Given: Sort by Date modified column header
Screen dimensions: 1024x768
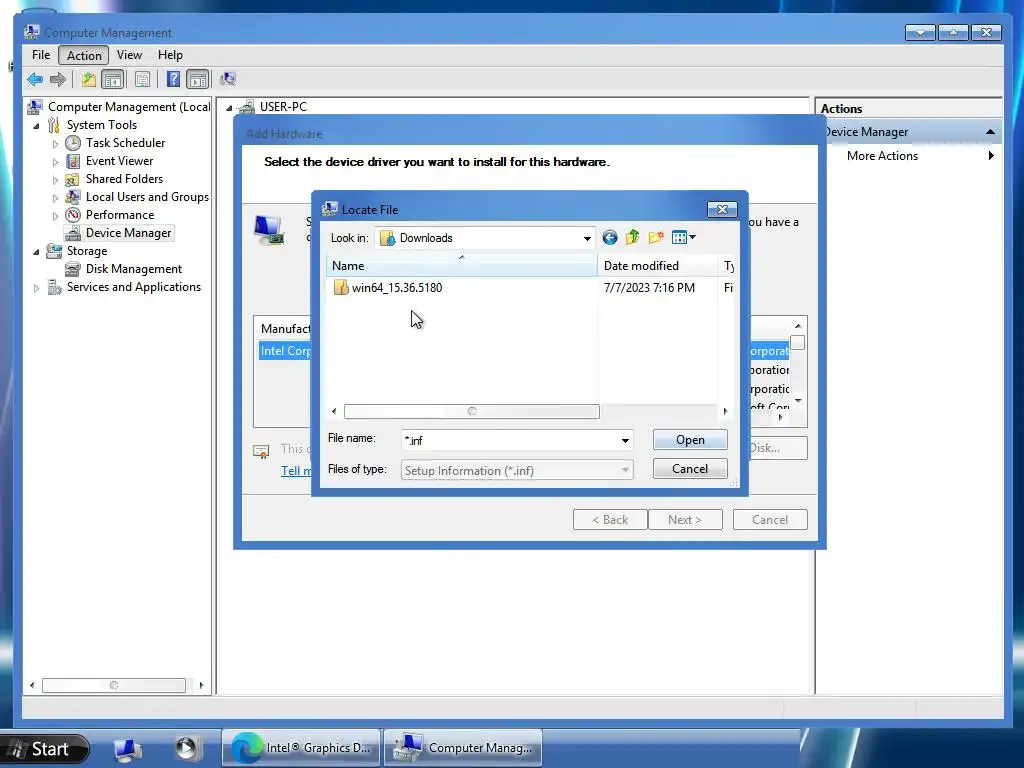Looking at the screenshot, I should [658, 266].
